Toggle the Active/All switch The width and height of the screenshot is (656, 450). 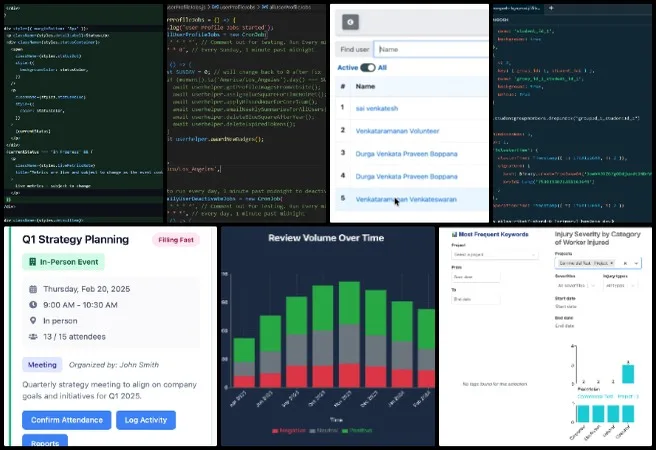pyautogui.click(x=367, y=67)
